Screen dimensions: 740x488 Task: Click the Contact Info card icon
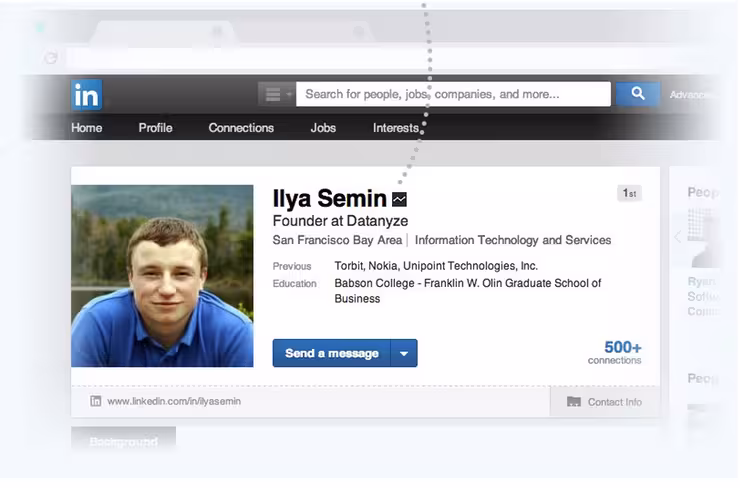(x=574, y=402)
